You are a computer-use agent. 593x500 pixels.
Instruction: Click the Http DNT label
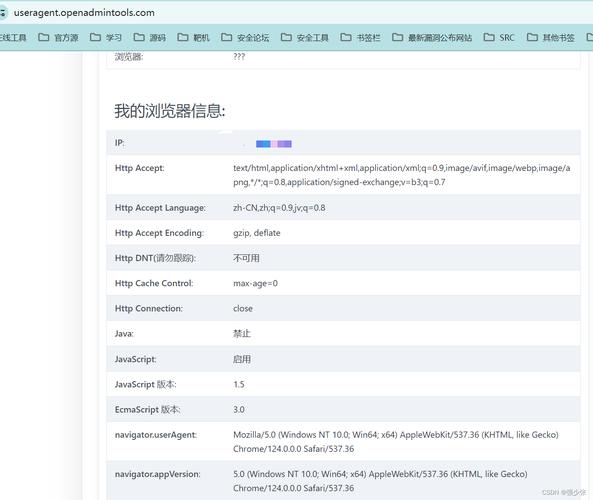pyautogui.click(x=155, y=258)
